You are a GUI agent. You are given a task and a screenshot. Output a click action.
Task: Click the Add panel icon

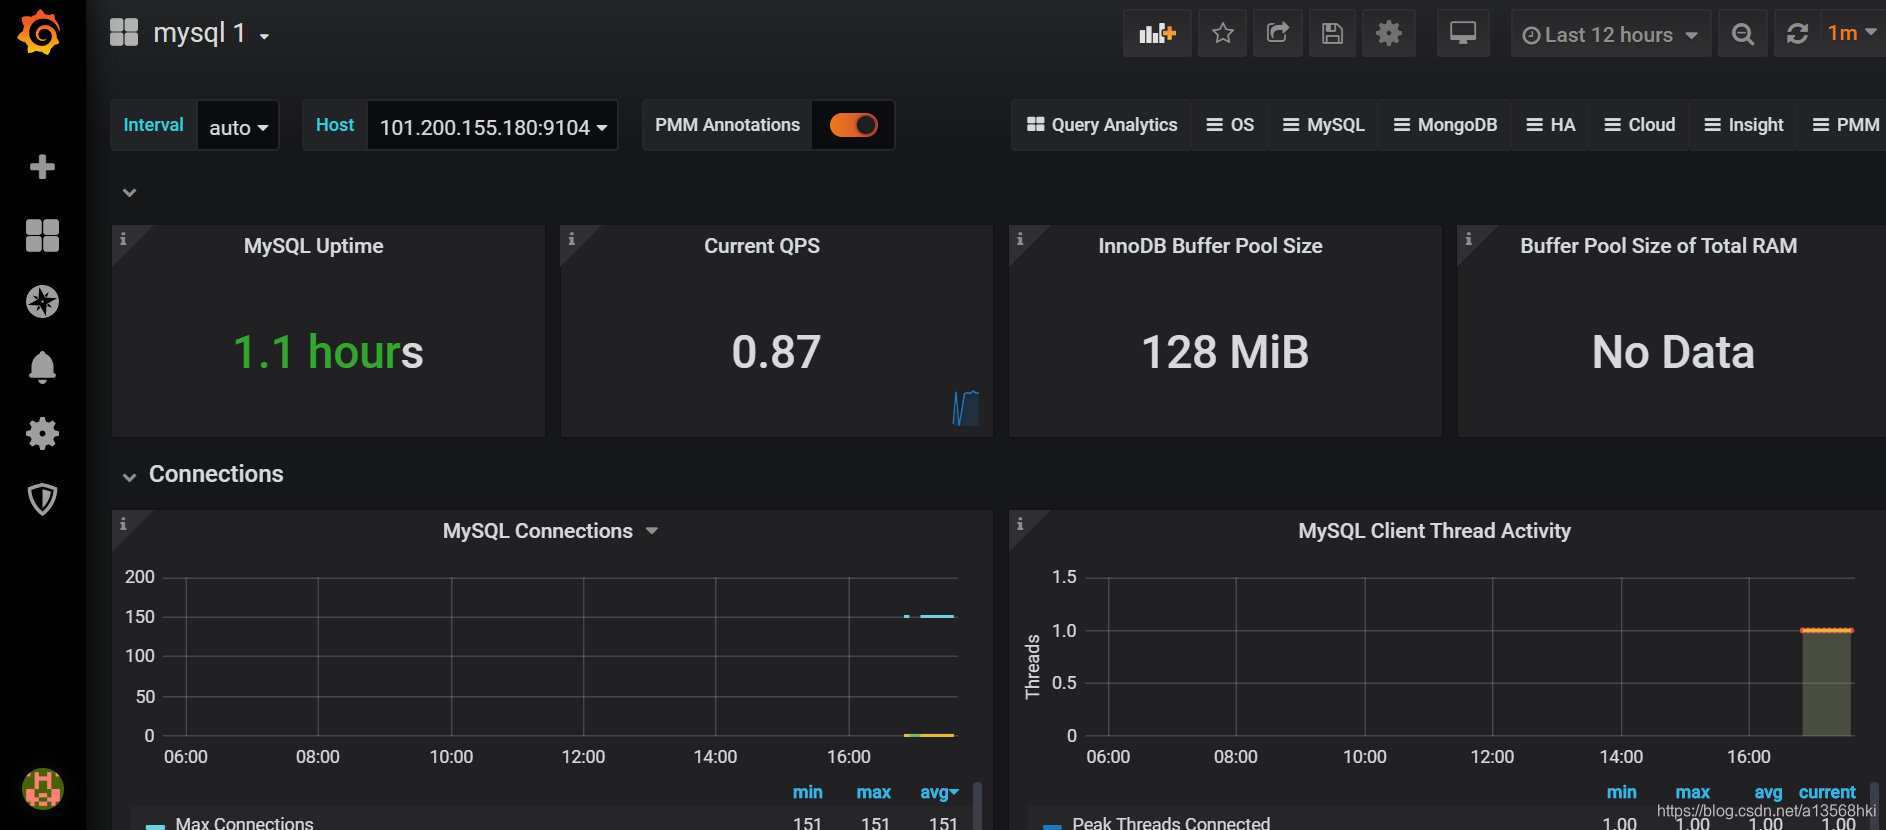[x=1157, y=34]
